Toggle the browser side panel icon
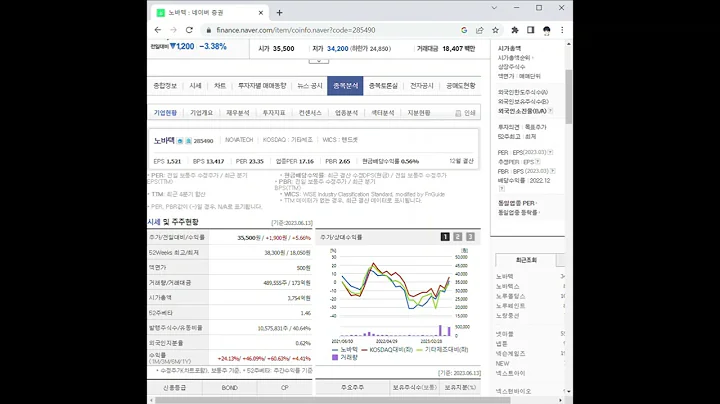This screenshot has height=404, width=720. (x=530, y=30)
